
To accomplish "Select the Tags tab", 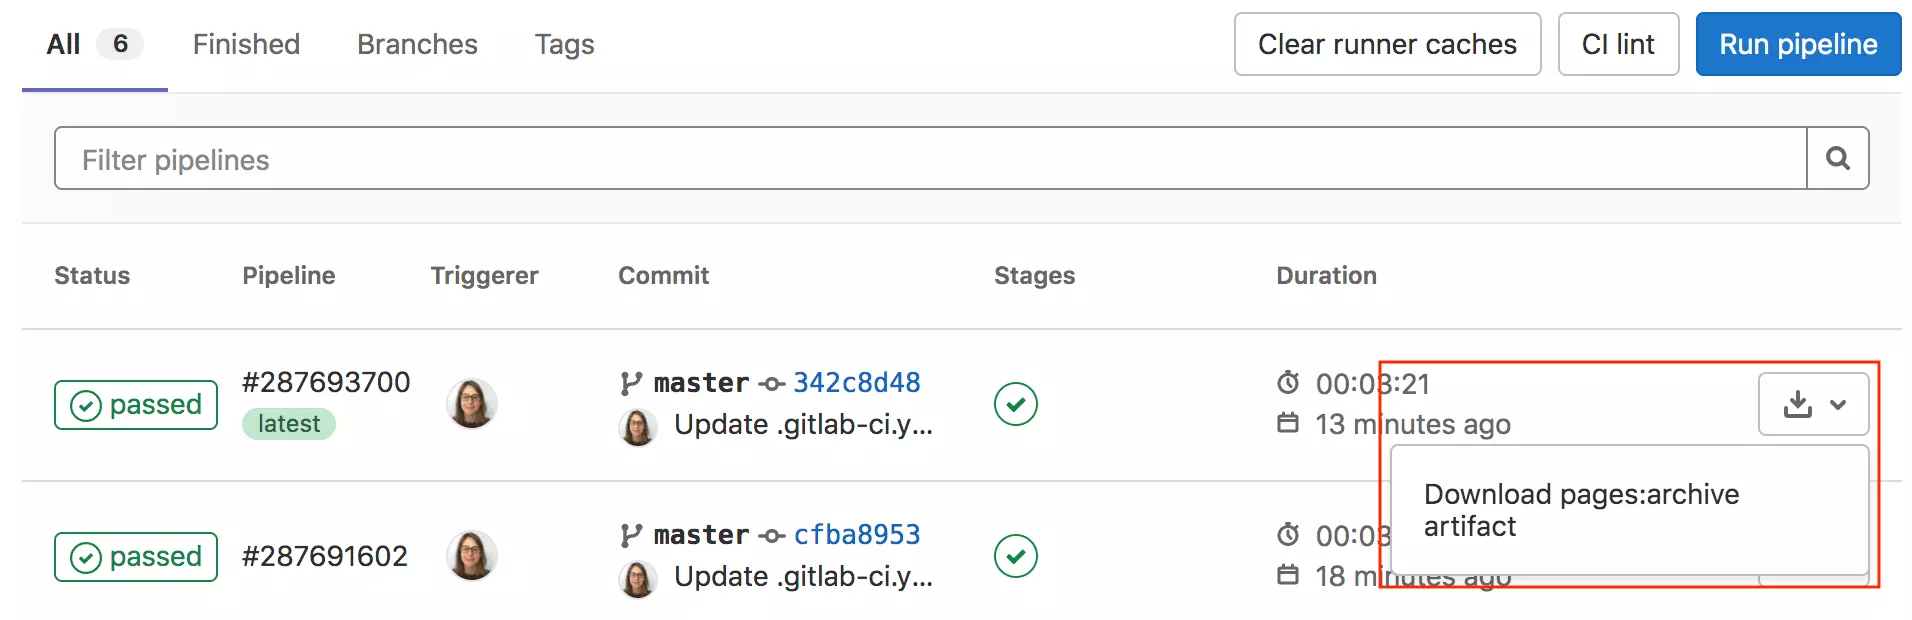I will coord(564,44).
